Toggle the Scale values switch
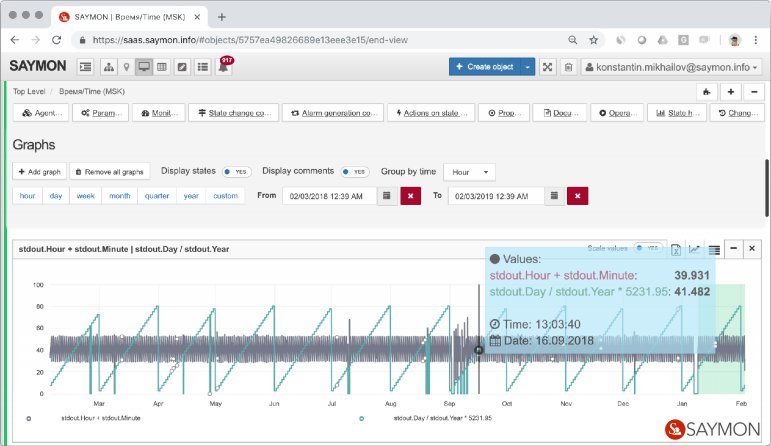Screen dimensions: 771x446 [648, 248]
